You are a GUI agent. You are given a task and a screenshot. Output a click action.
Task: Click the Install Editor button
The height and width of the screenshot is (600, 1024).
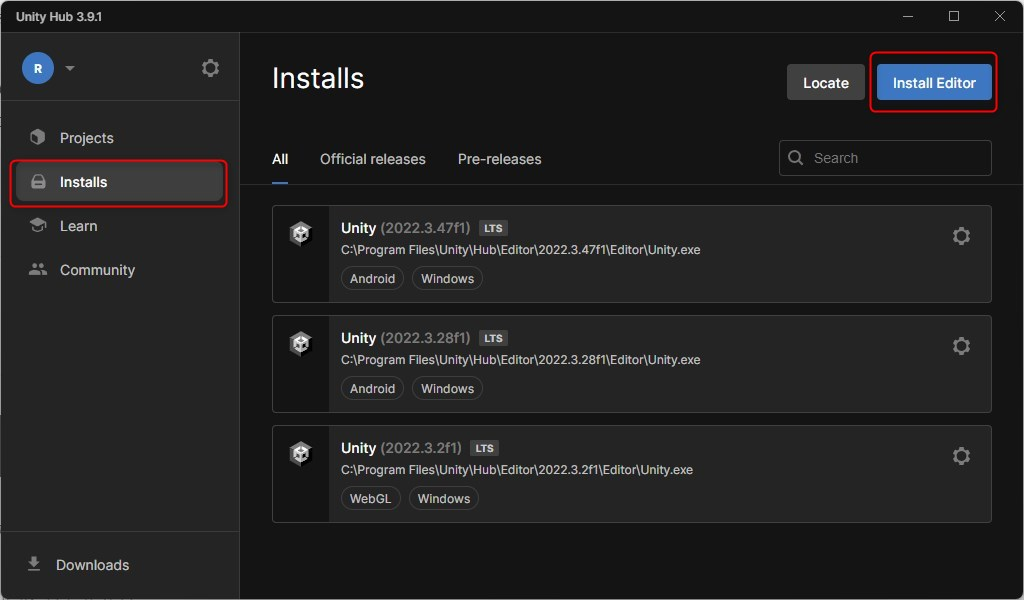point(933,83)
